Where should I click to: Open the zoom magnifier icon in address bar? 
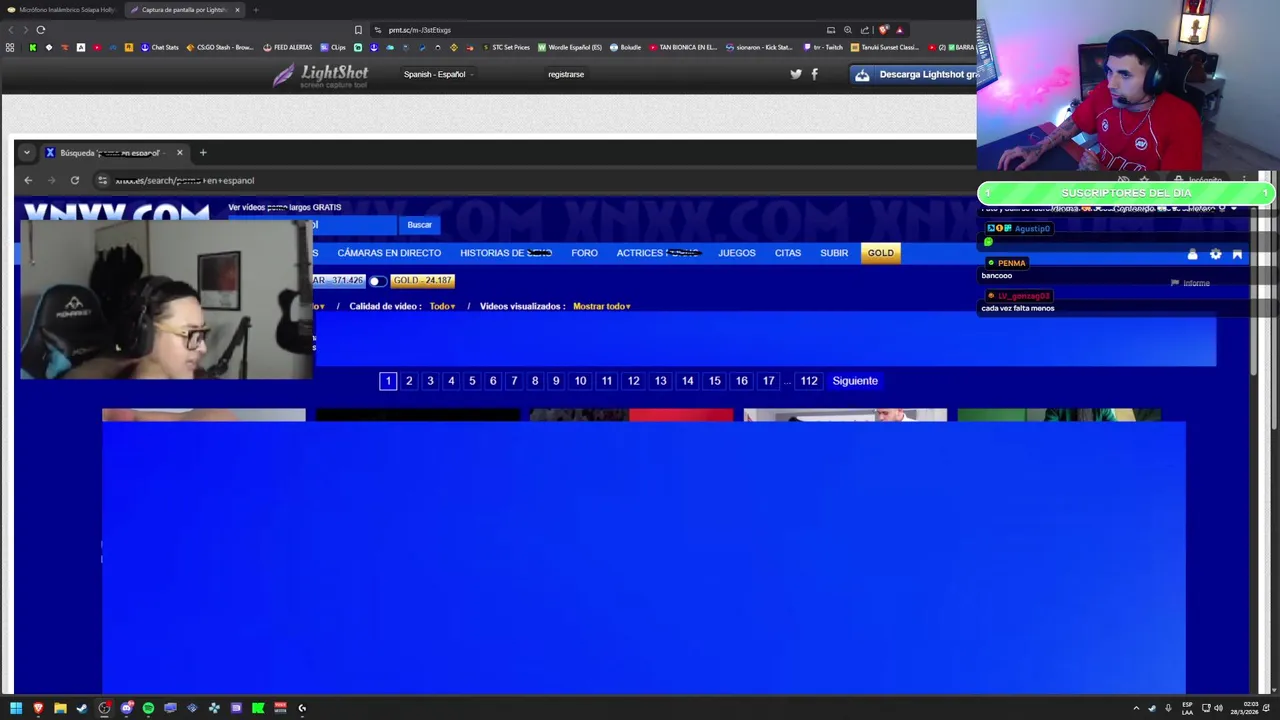[x=848, y=30]
